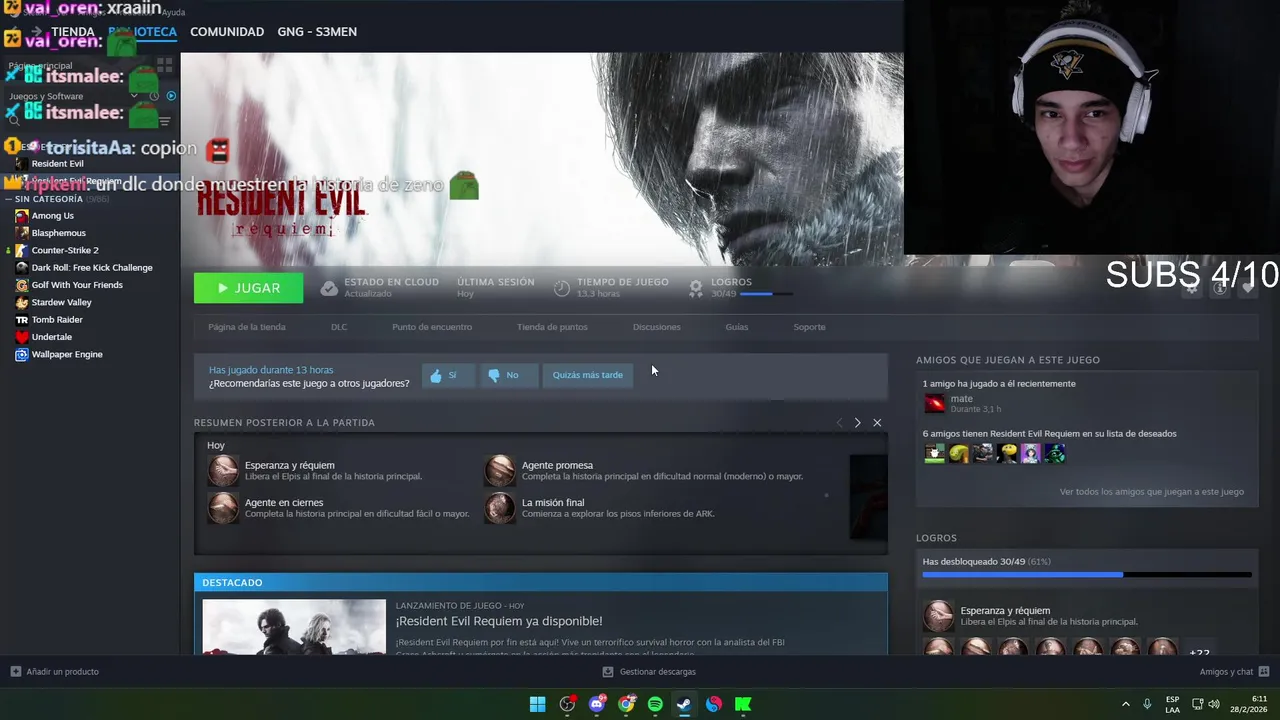The image size is (1280, 720).
Task: Open the COMUNIDAD menu
Action: coord(227,32)
